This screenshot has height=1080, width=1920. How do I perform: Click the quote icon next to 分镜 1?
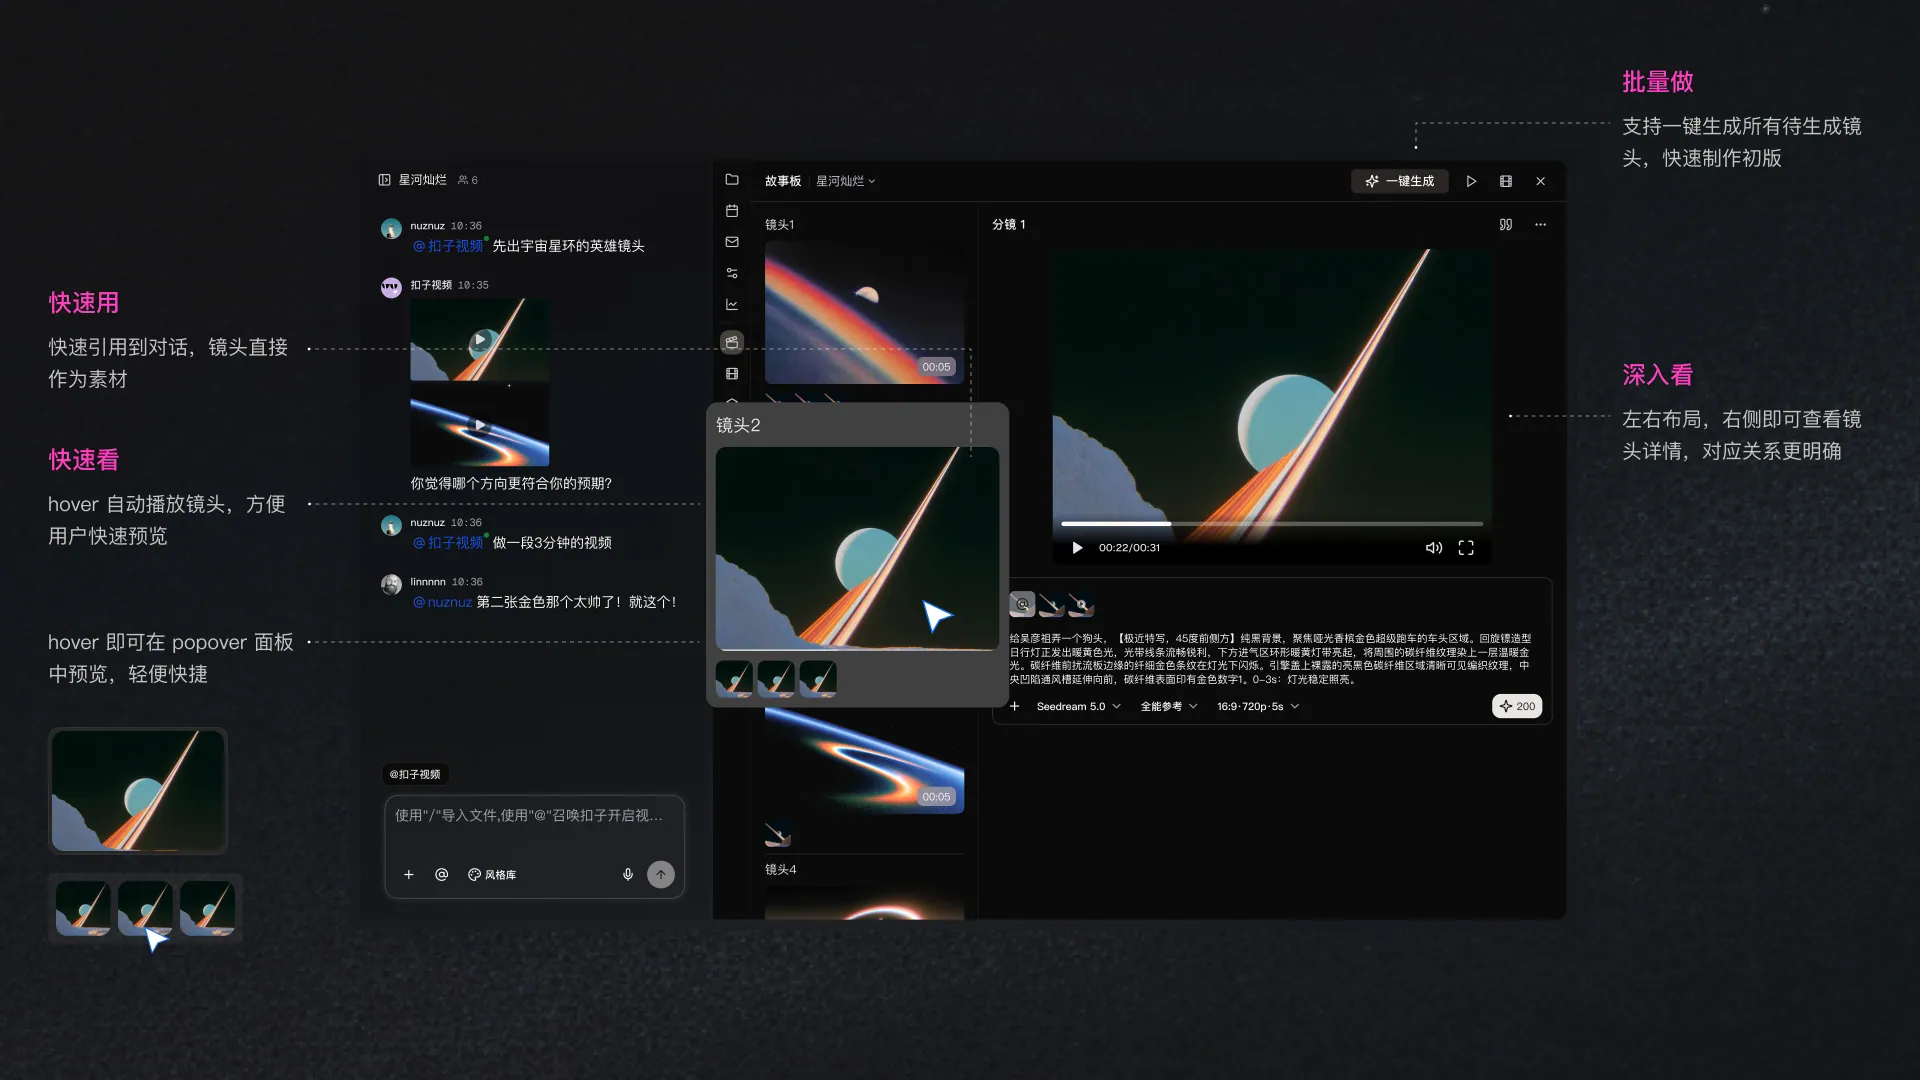pyautogui.click(x=1506, y=225)
